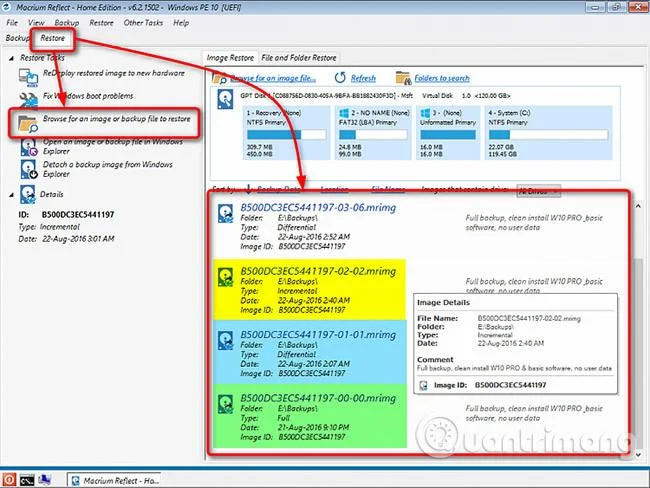Click the ID value B500DC3EC5441197 in Details
This screenshot has width=650, height=488.
pyautogui.click(x=78, y=215)
